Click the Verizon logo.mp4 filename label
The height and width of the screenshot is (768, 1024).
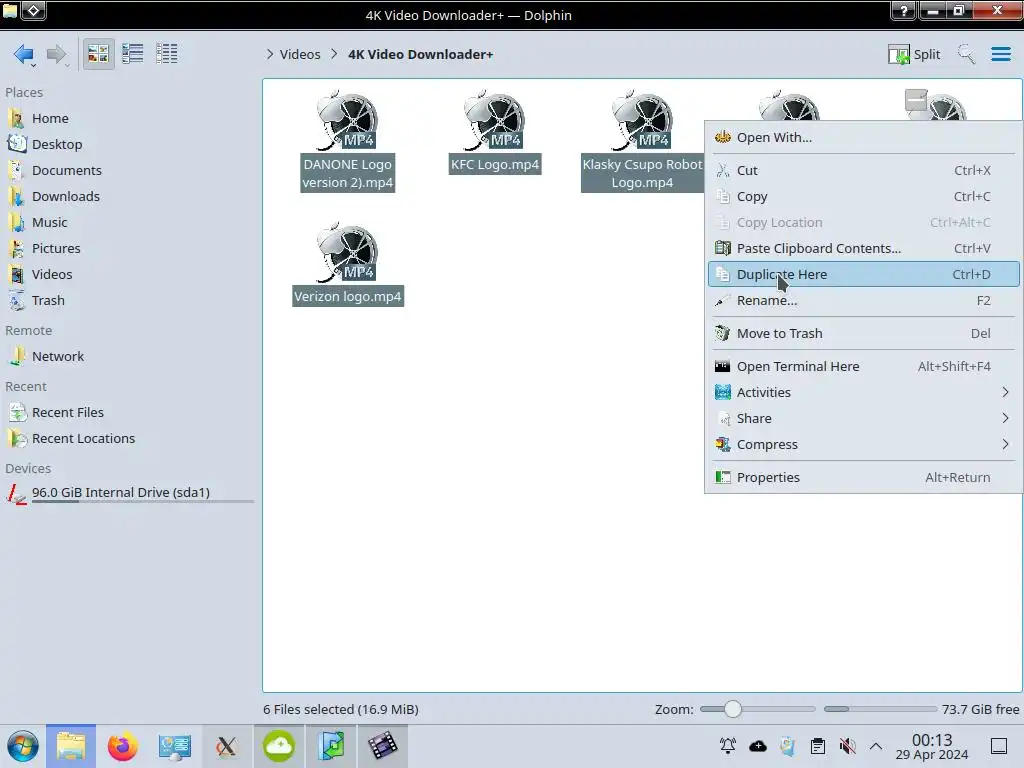coord(347,296)
